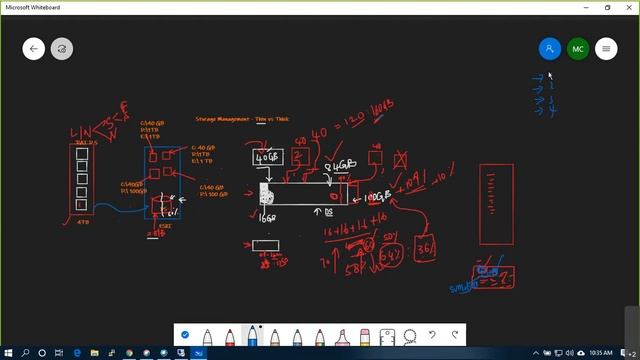Click the handwritten '100GB' label
Screen dimensions: 640x360
coord(378,197)
